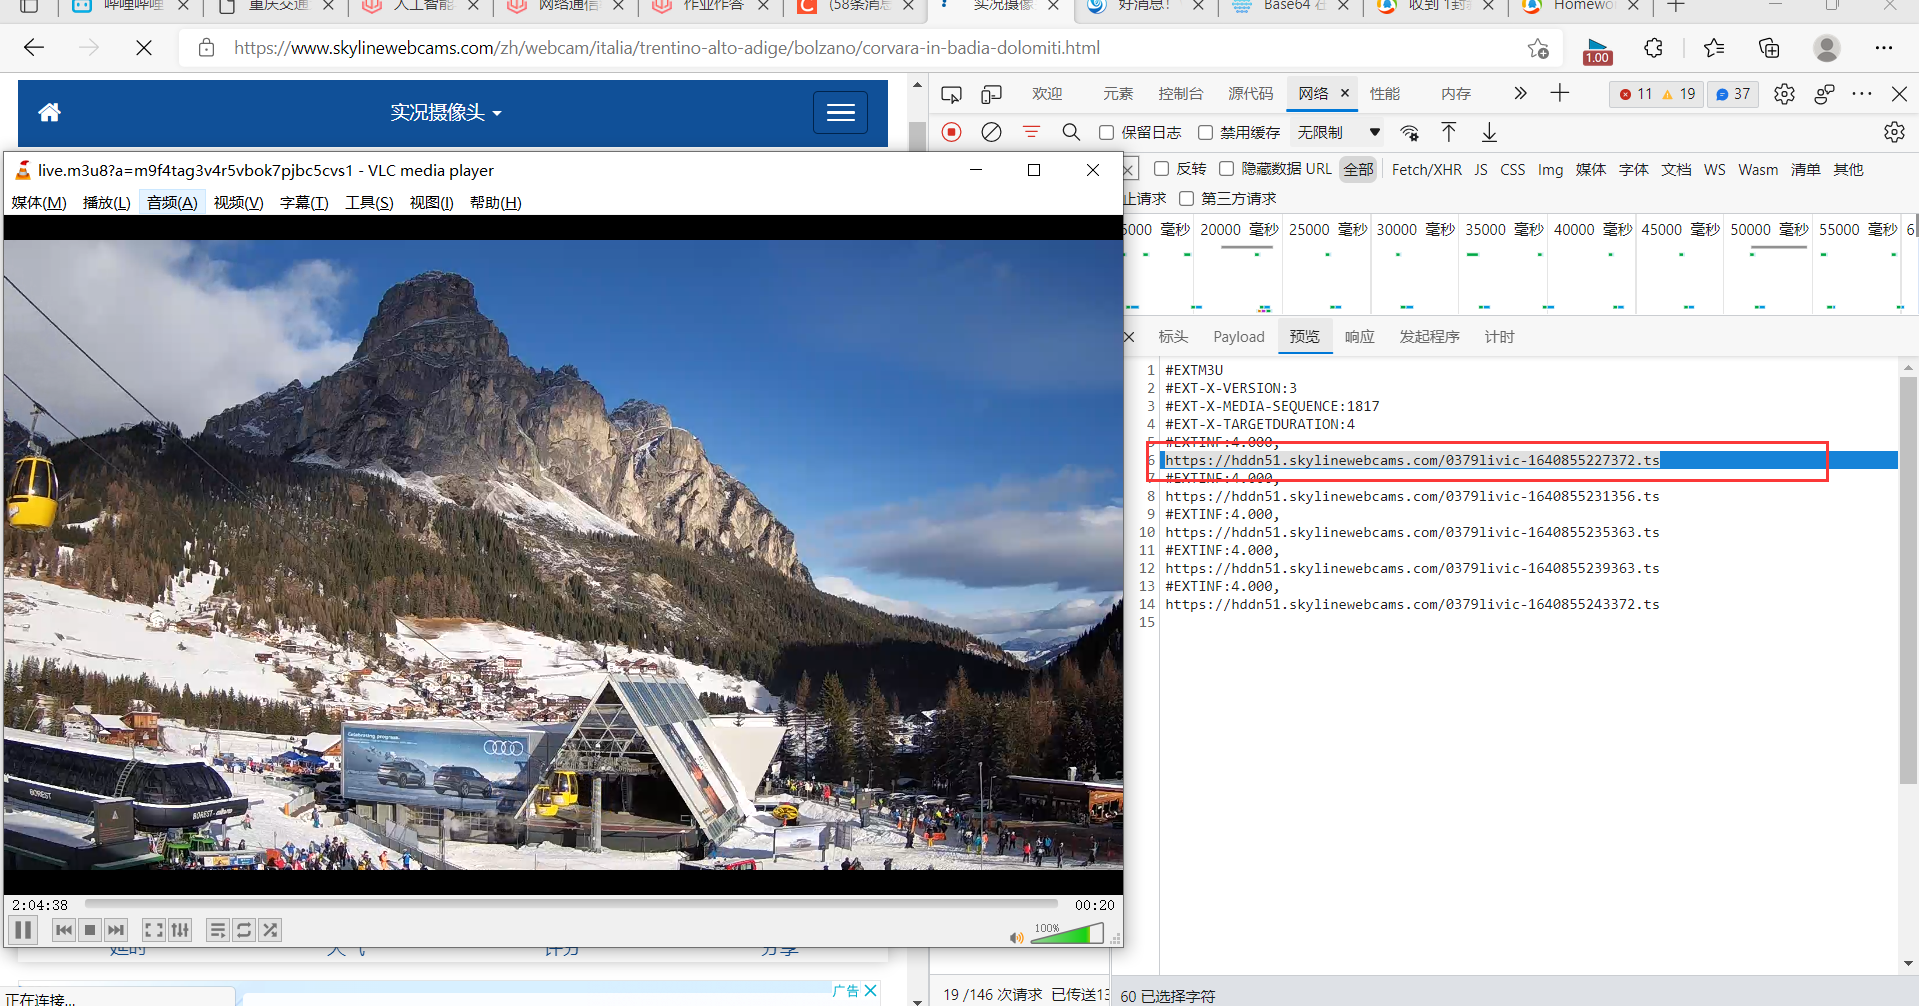Screen dimensions: 1919x1006
Task: Open VLC 视频(V) menu
Action: (238, 203)
